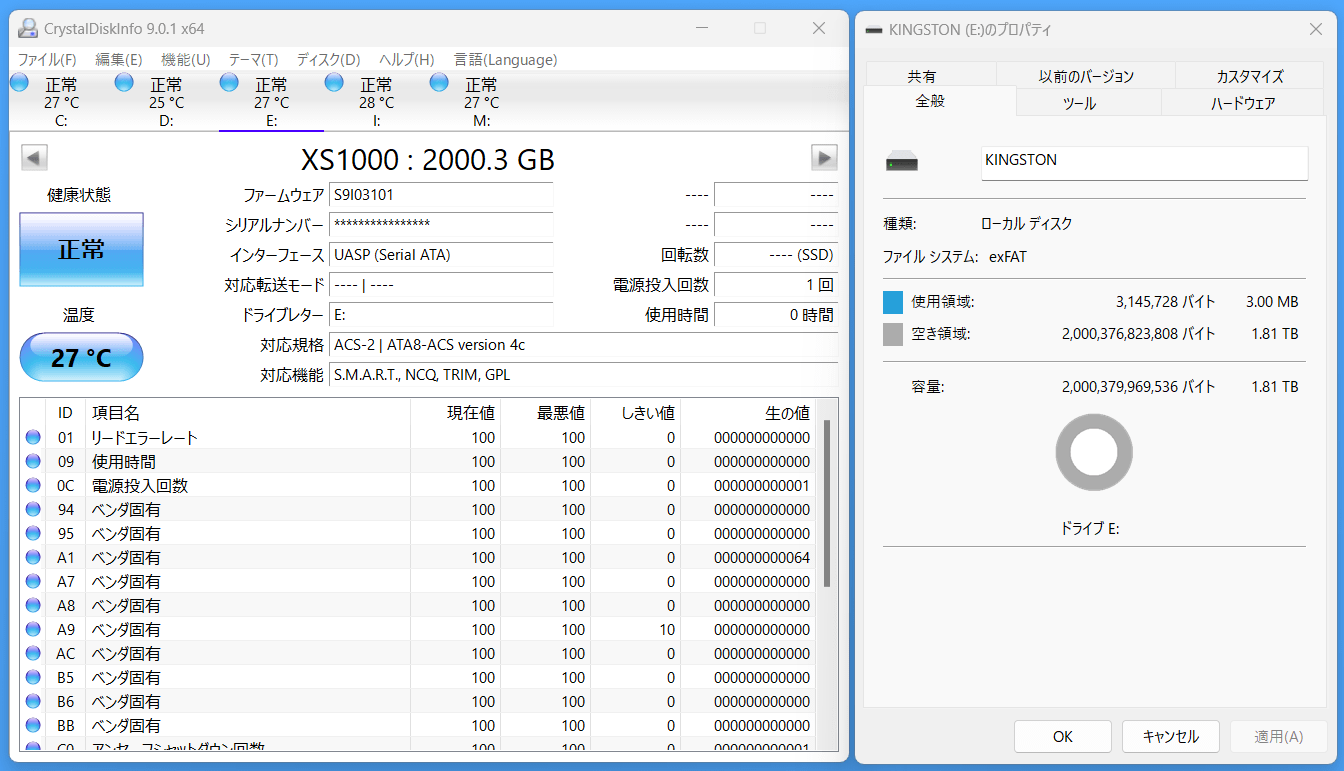
Task: Click the next disk right arrow button
Action: tap(824, 158)
